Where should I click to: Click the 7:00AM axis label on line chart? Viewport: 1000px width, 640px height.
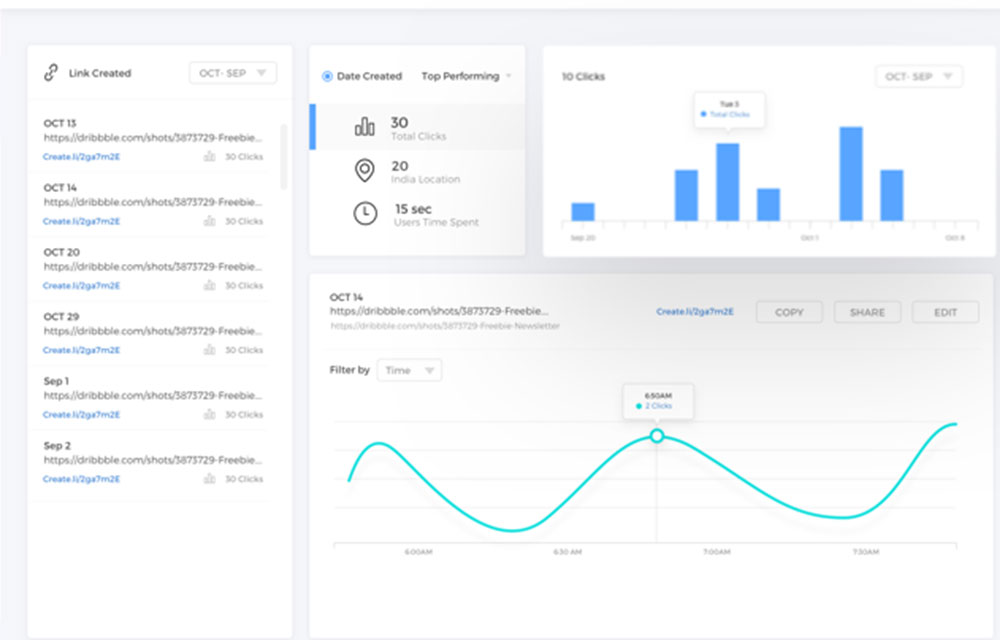[717, 551]
